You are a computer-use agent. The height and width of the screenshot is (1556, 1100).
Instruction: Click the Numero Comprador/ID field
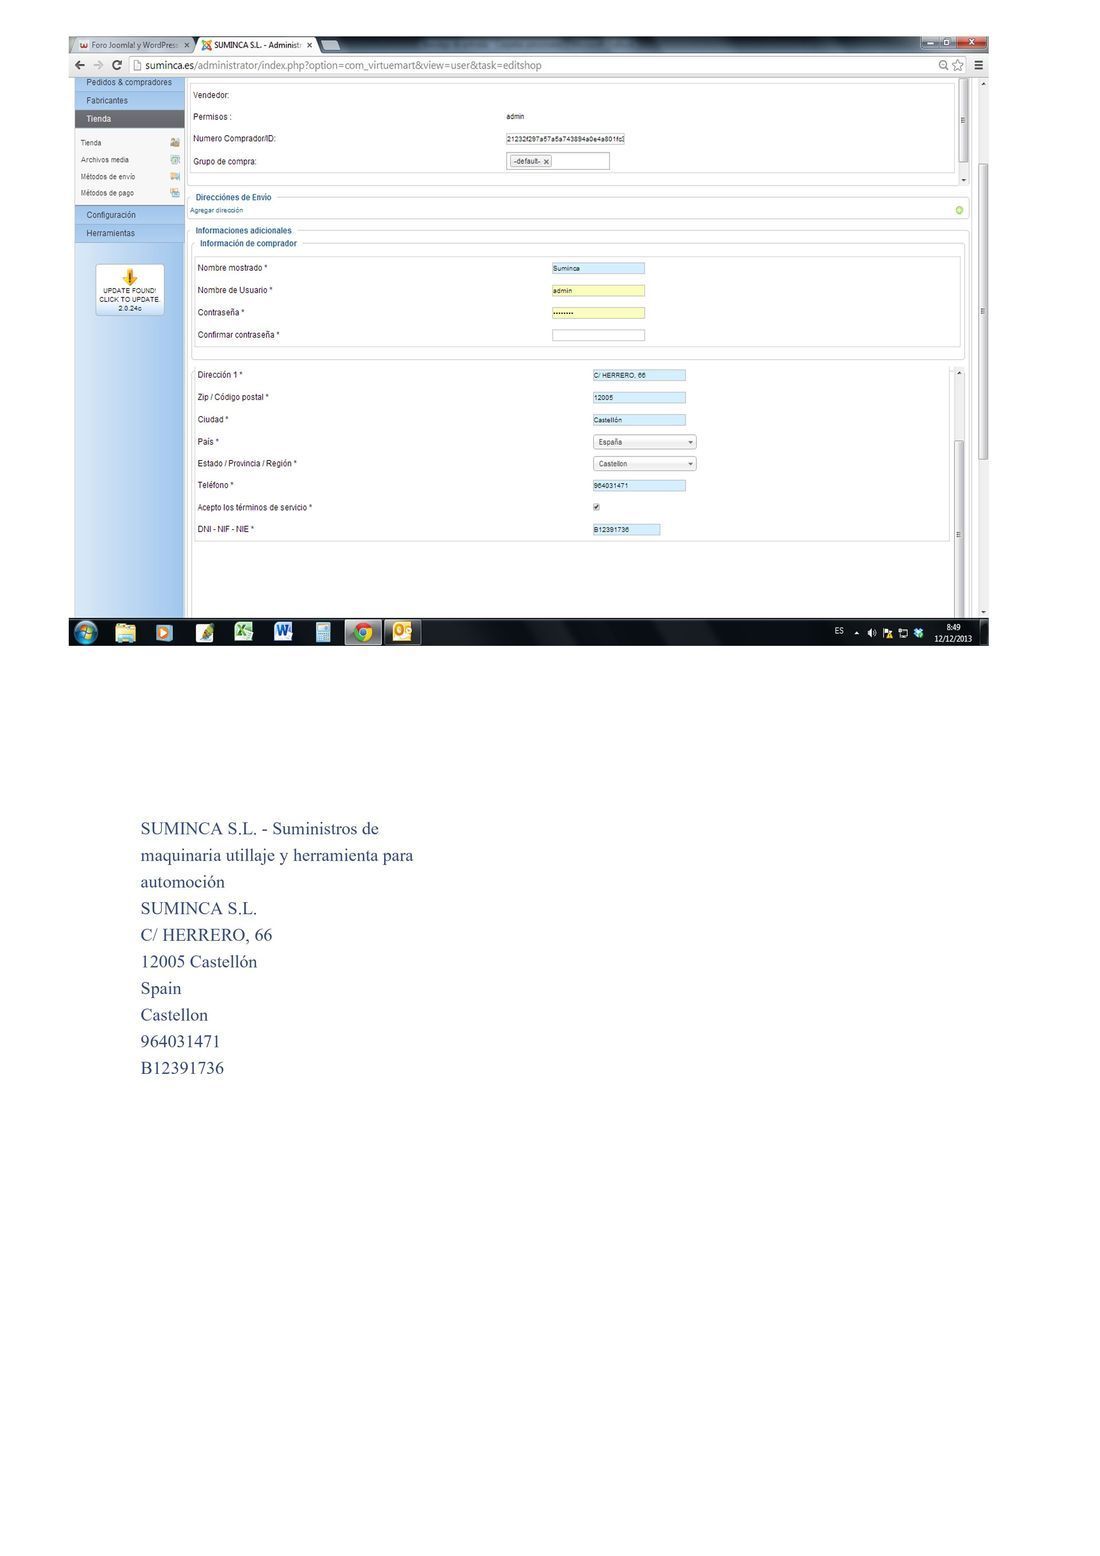pos(565,139)
